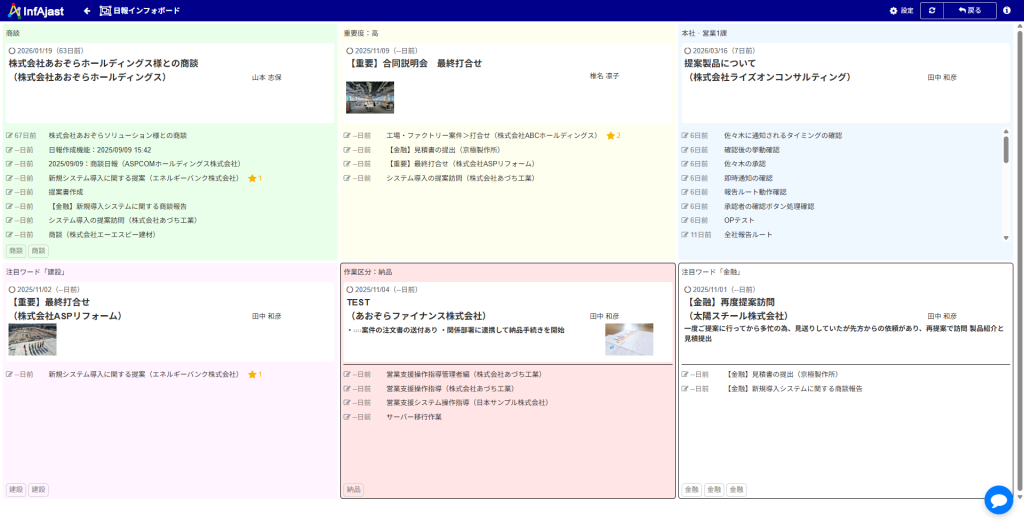Click the refresh icon button
The image size is (1024, 525).
click(x=932, y=11)
